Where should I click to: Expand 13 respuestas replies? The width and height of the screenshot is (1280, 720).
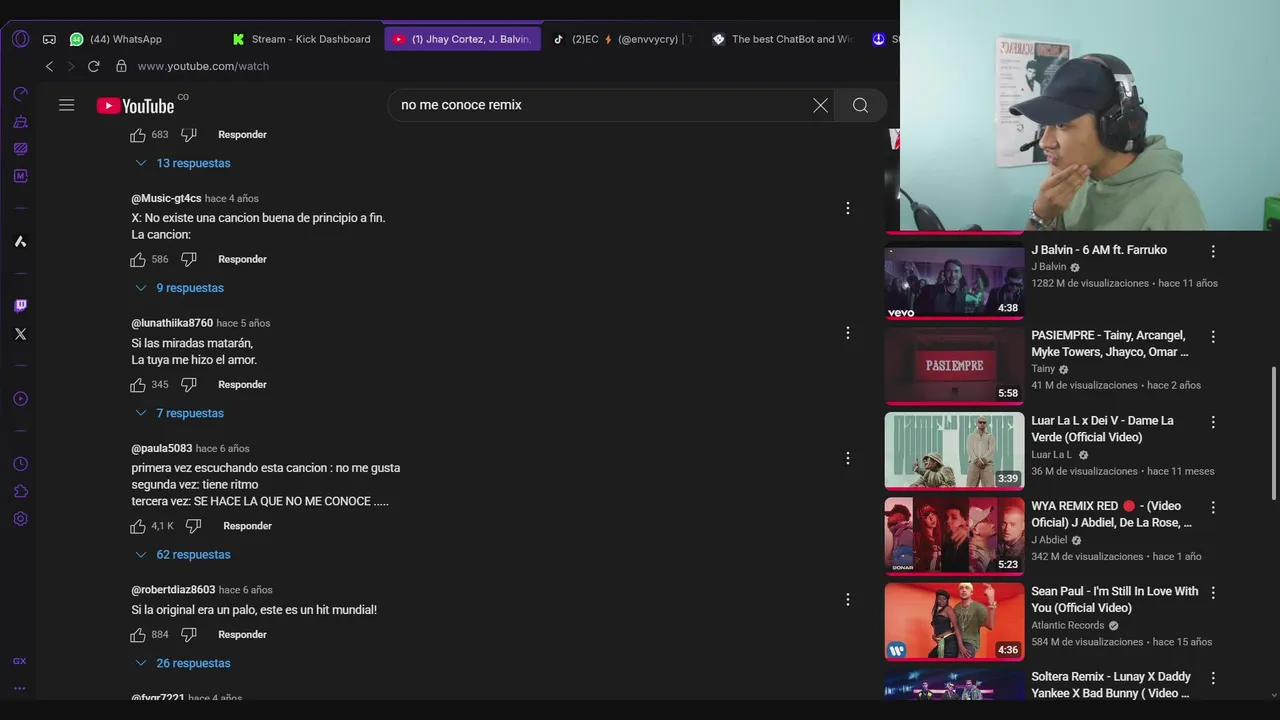point(183,163)
